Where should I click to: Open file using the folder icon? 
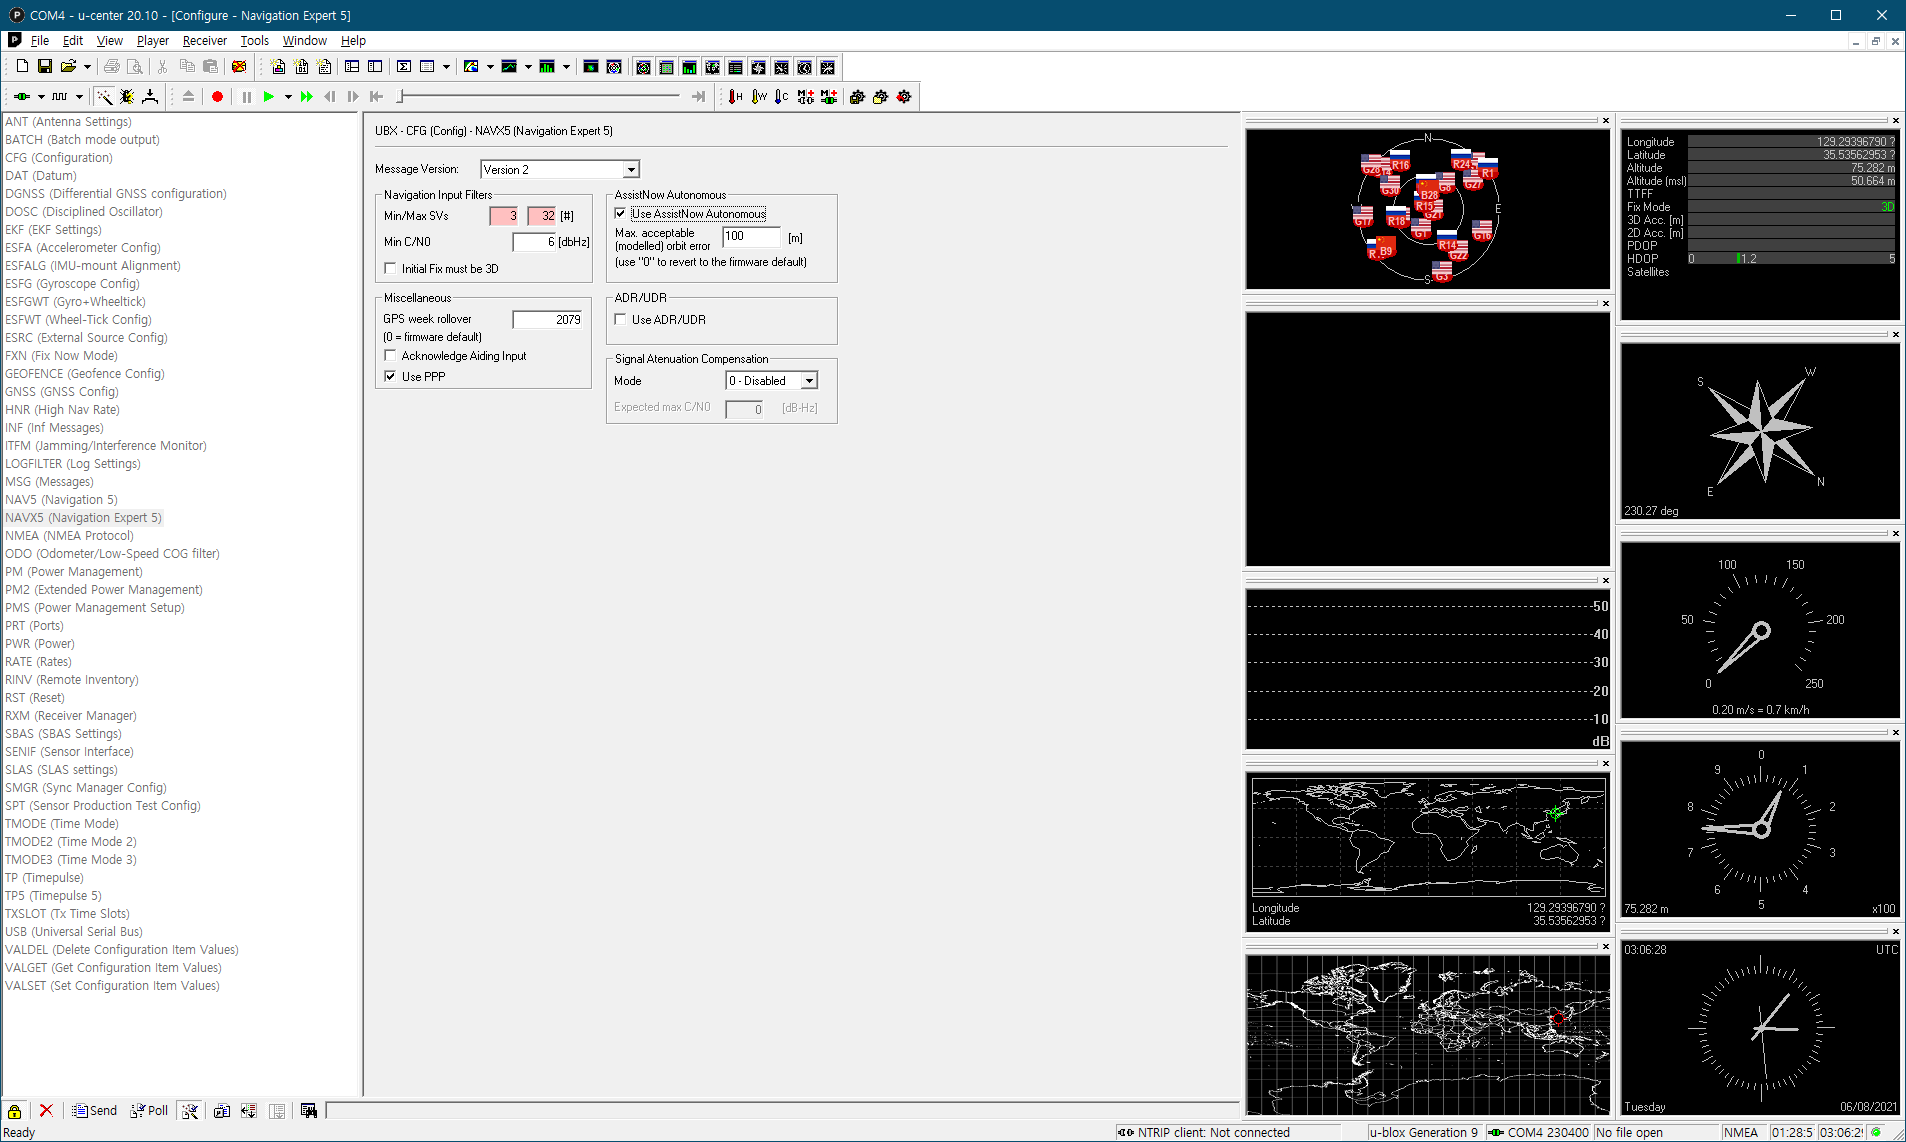click(68, 67)
